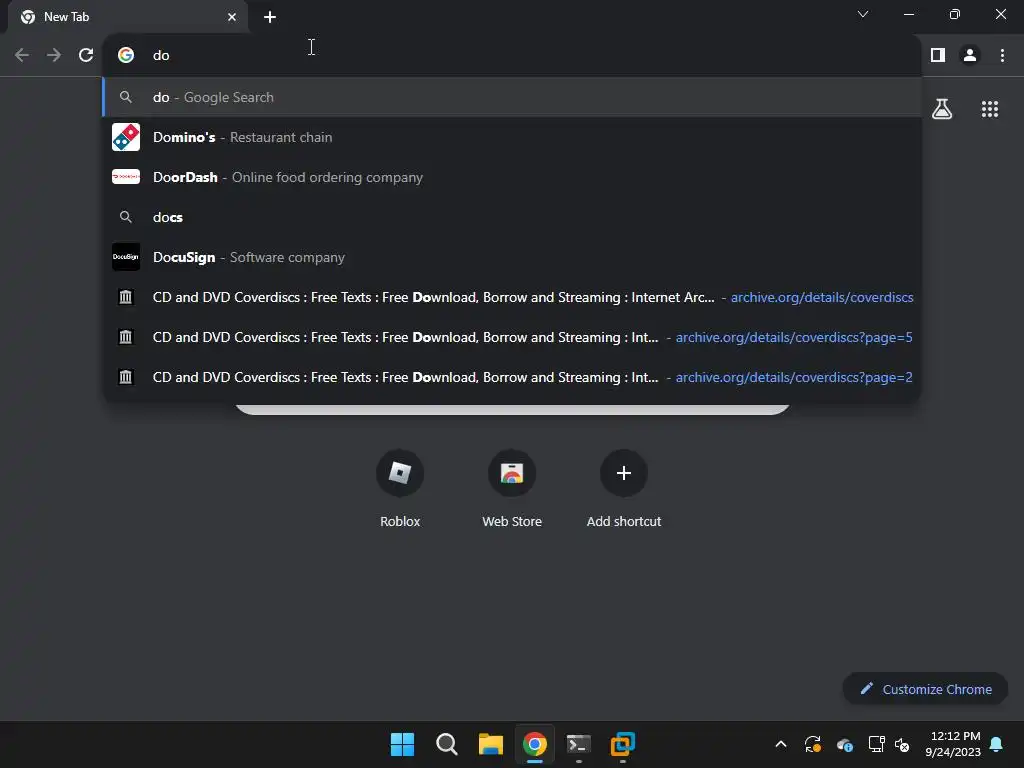The image size is (1024, 768).
Task: Show hidden tray icons chevron
Action: pos(780,744)
